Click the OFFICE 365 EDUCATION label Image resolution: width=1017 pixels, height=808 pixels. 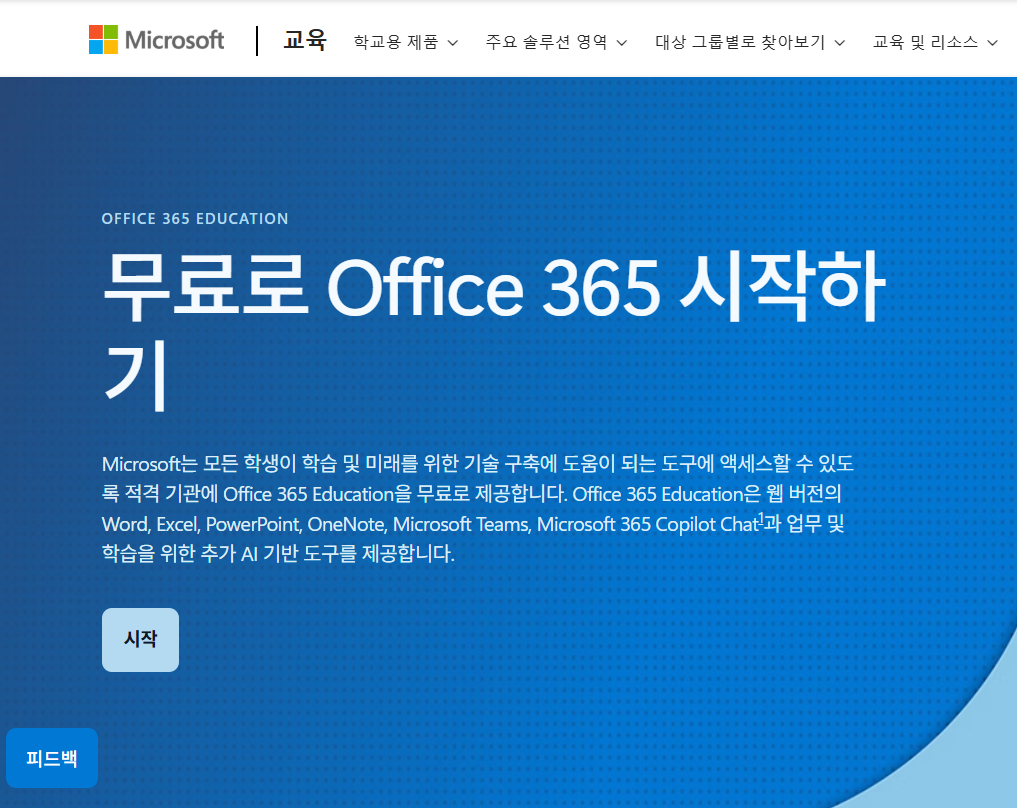point(195,219)
